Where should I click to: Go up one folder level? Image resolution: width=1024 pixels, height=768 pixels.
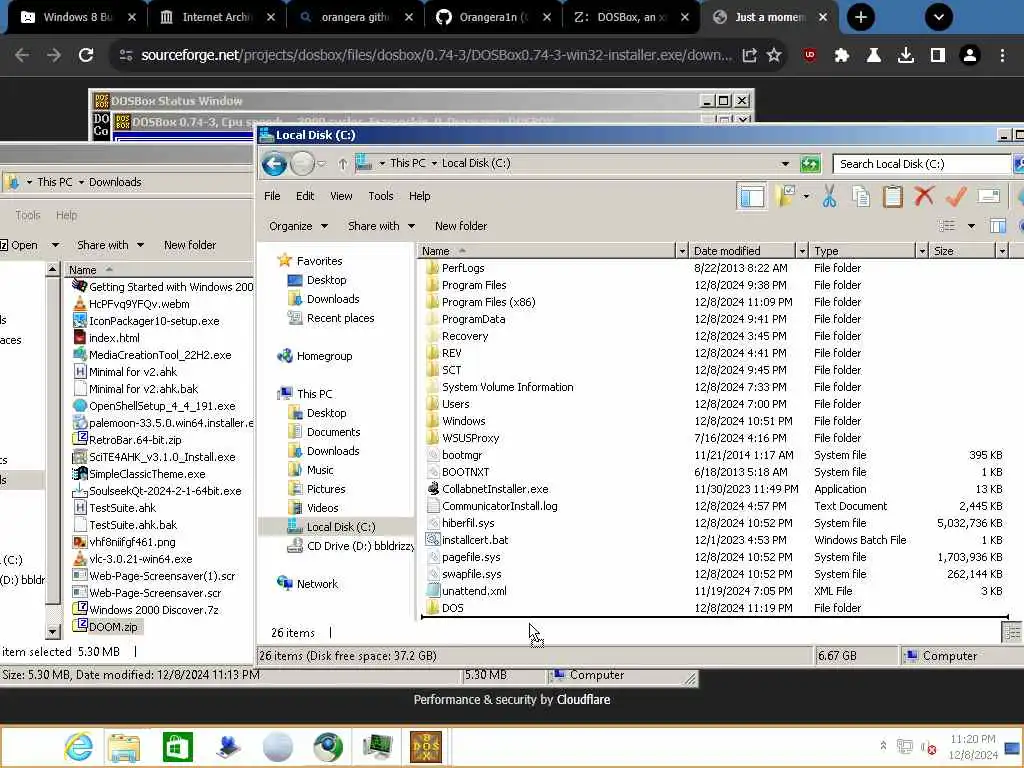pyautogui.click(x=343, y=164)
